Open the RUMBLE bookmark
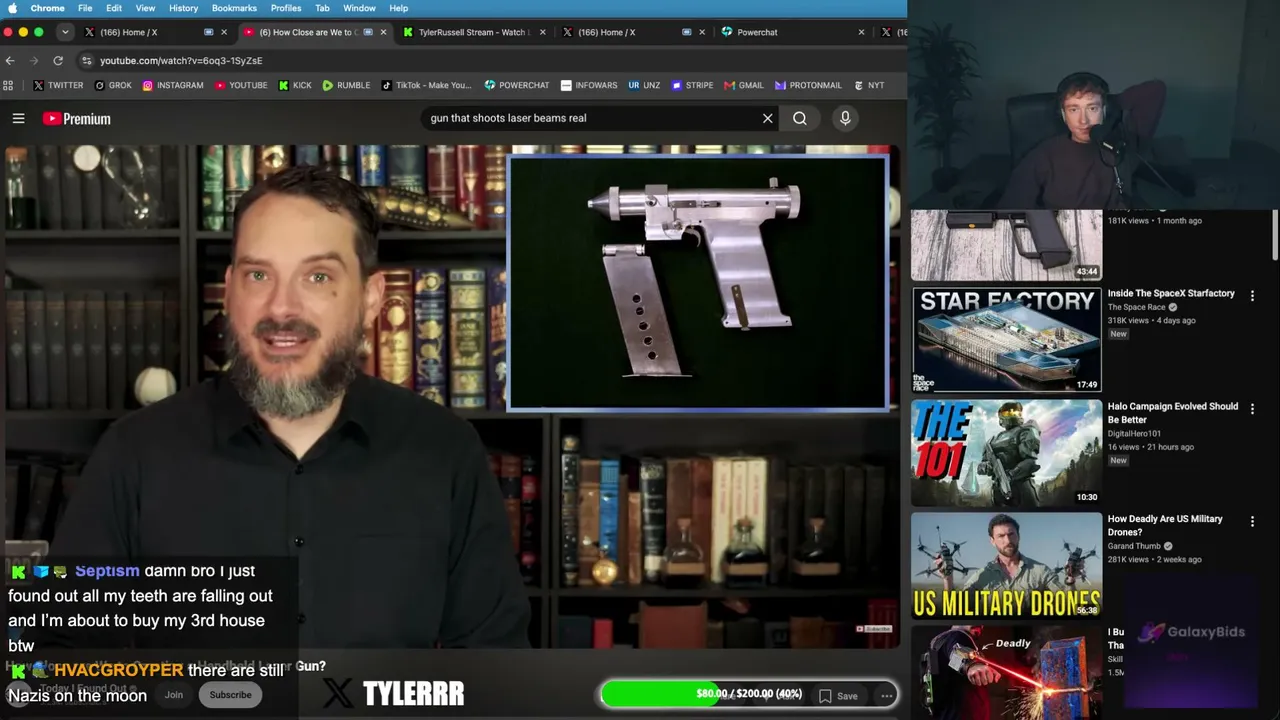Screen dimensions: 1280x720 (x=346, y=85)
